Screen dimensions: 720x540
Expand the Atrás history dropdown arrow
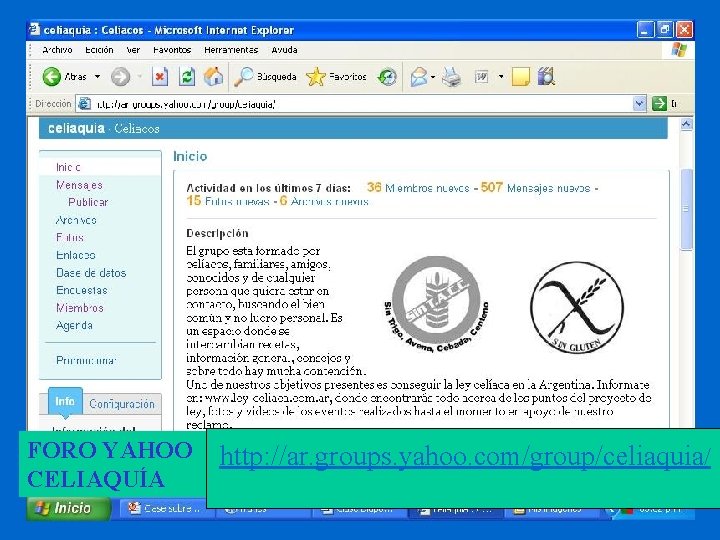(97, 77)
